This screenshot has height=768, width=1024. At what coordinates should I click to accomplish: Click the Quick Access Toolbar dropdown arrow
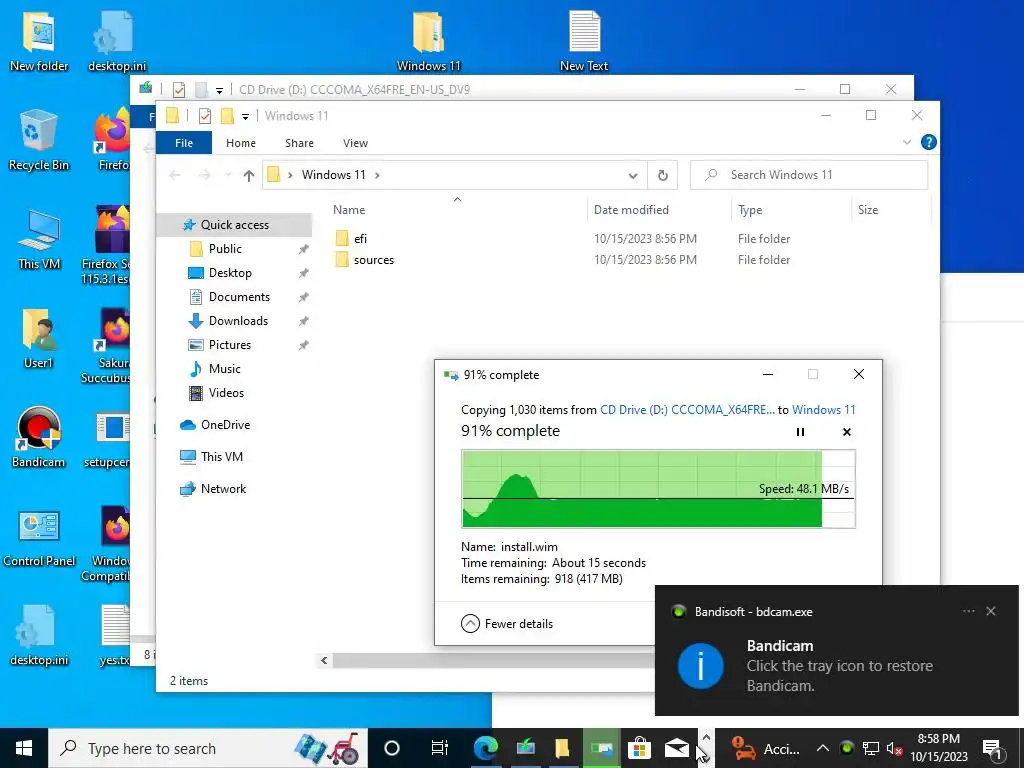tap(245, 116)
